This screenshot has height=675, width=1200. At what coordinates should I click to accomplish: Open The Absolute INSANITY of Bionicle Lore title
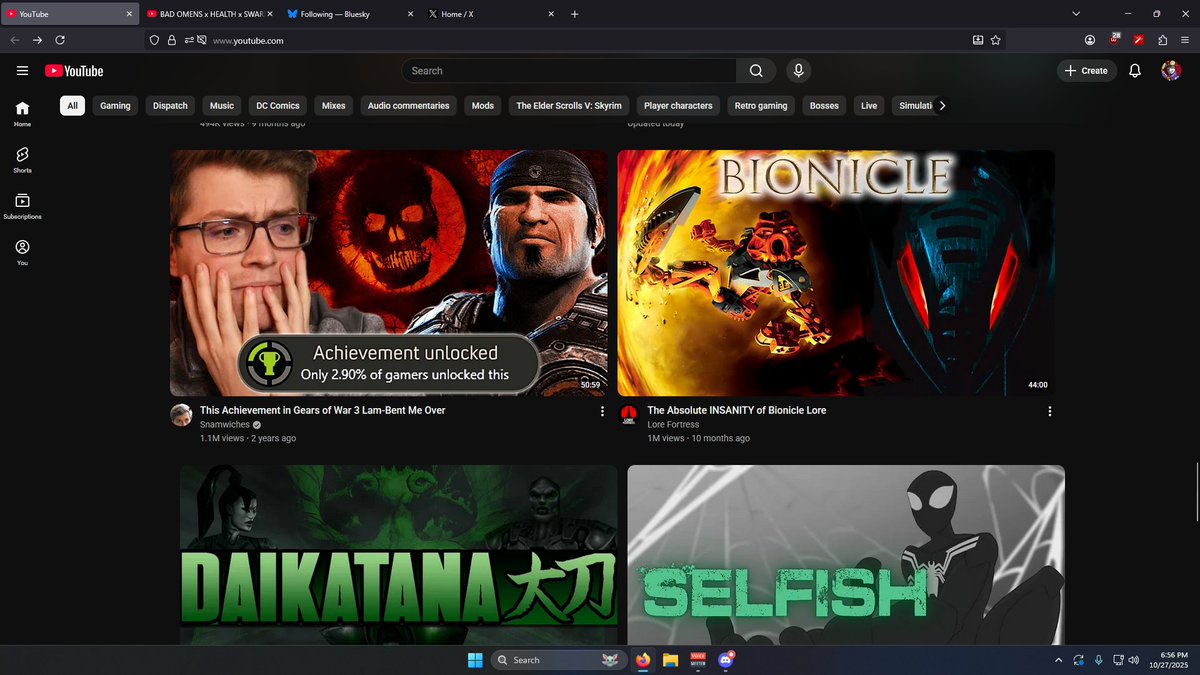tap(736, 410)
